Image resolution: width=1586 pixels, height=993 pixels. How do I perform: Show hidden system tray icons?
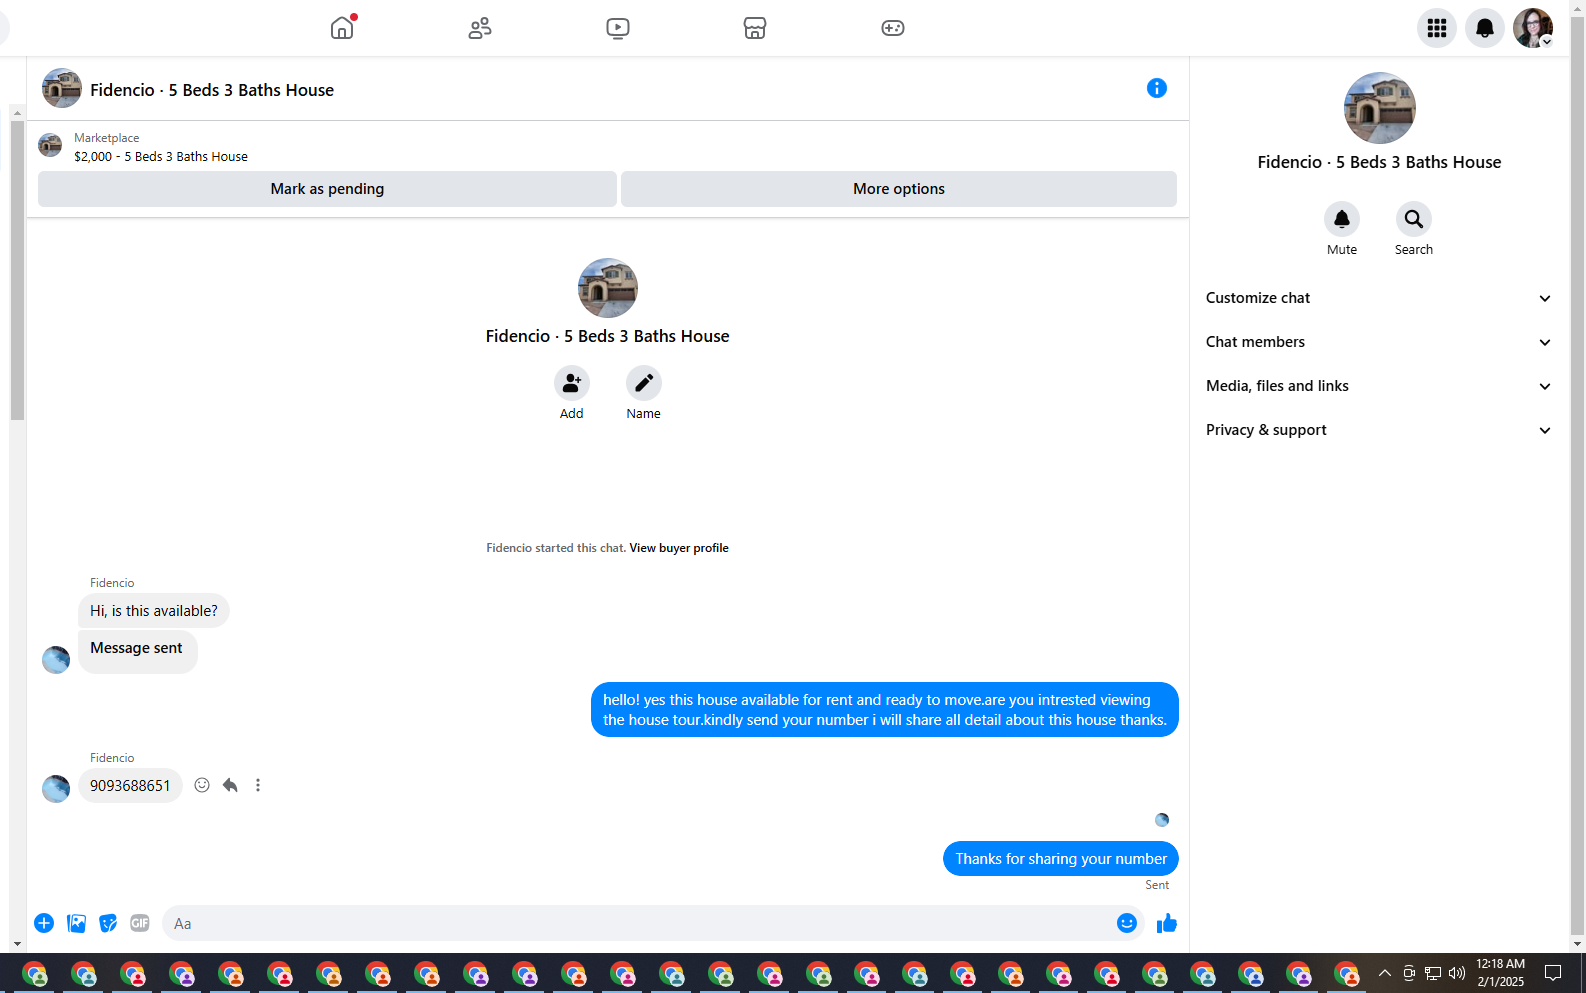1385,973
